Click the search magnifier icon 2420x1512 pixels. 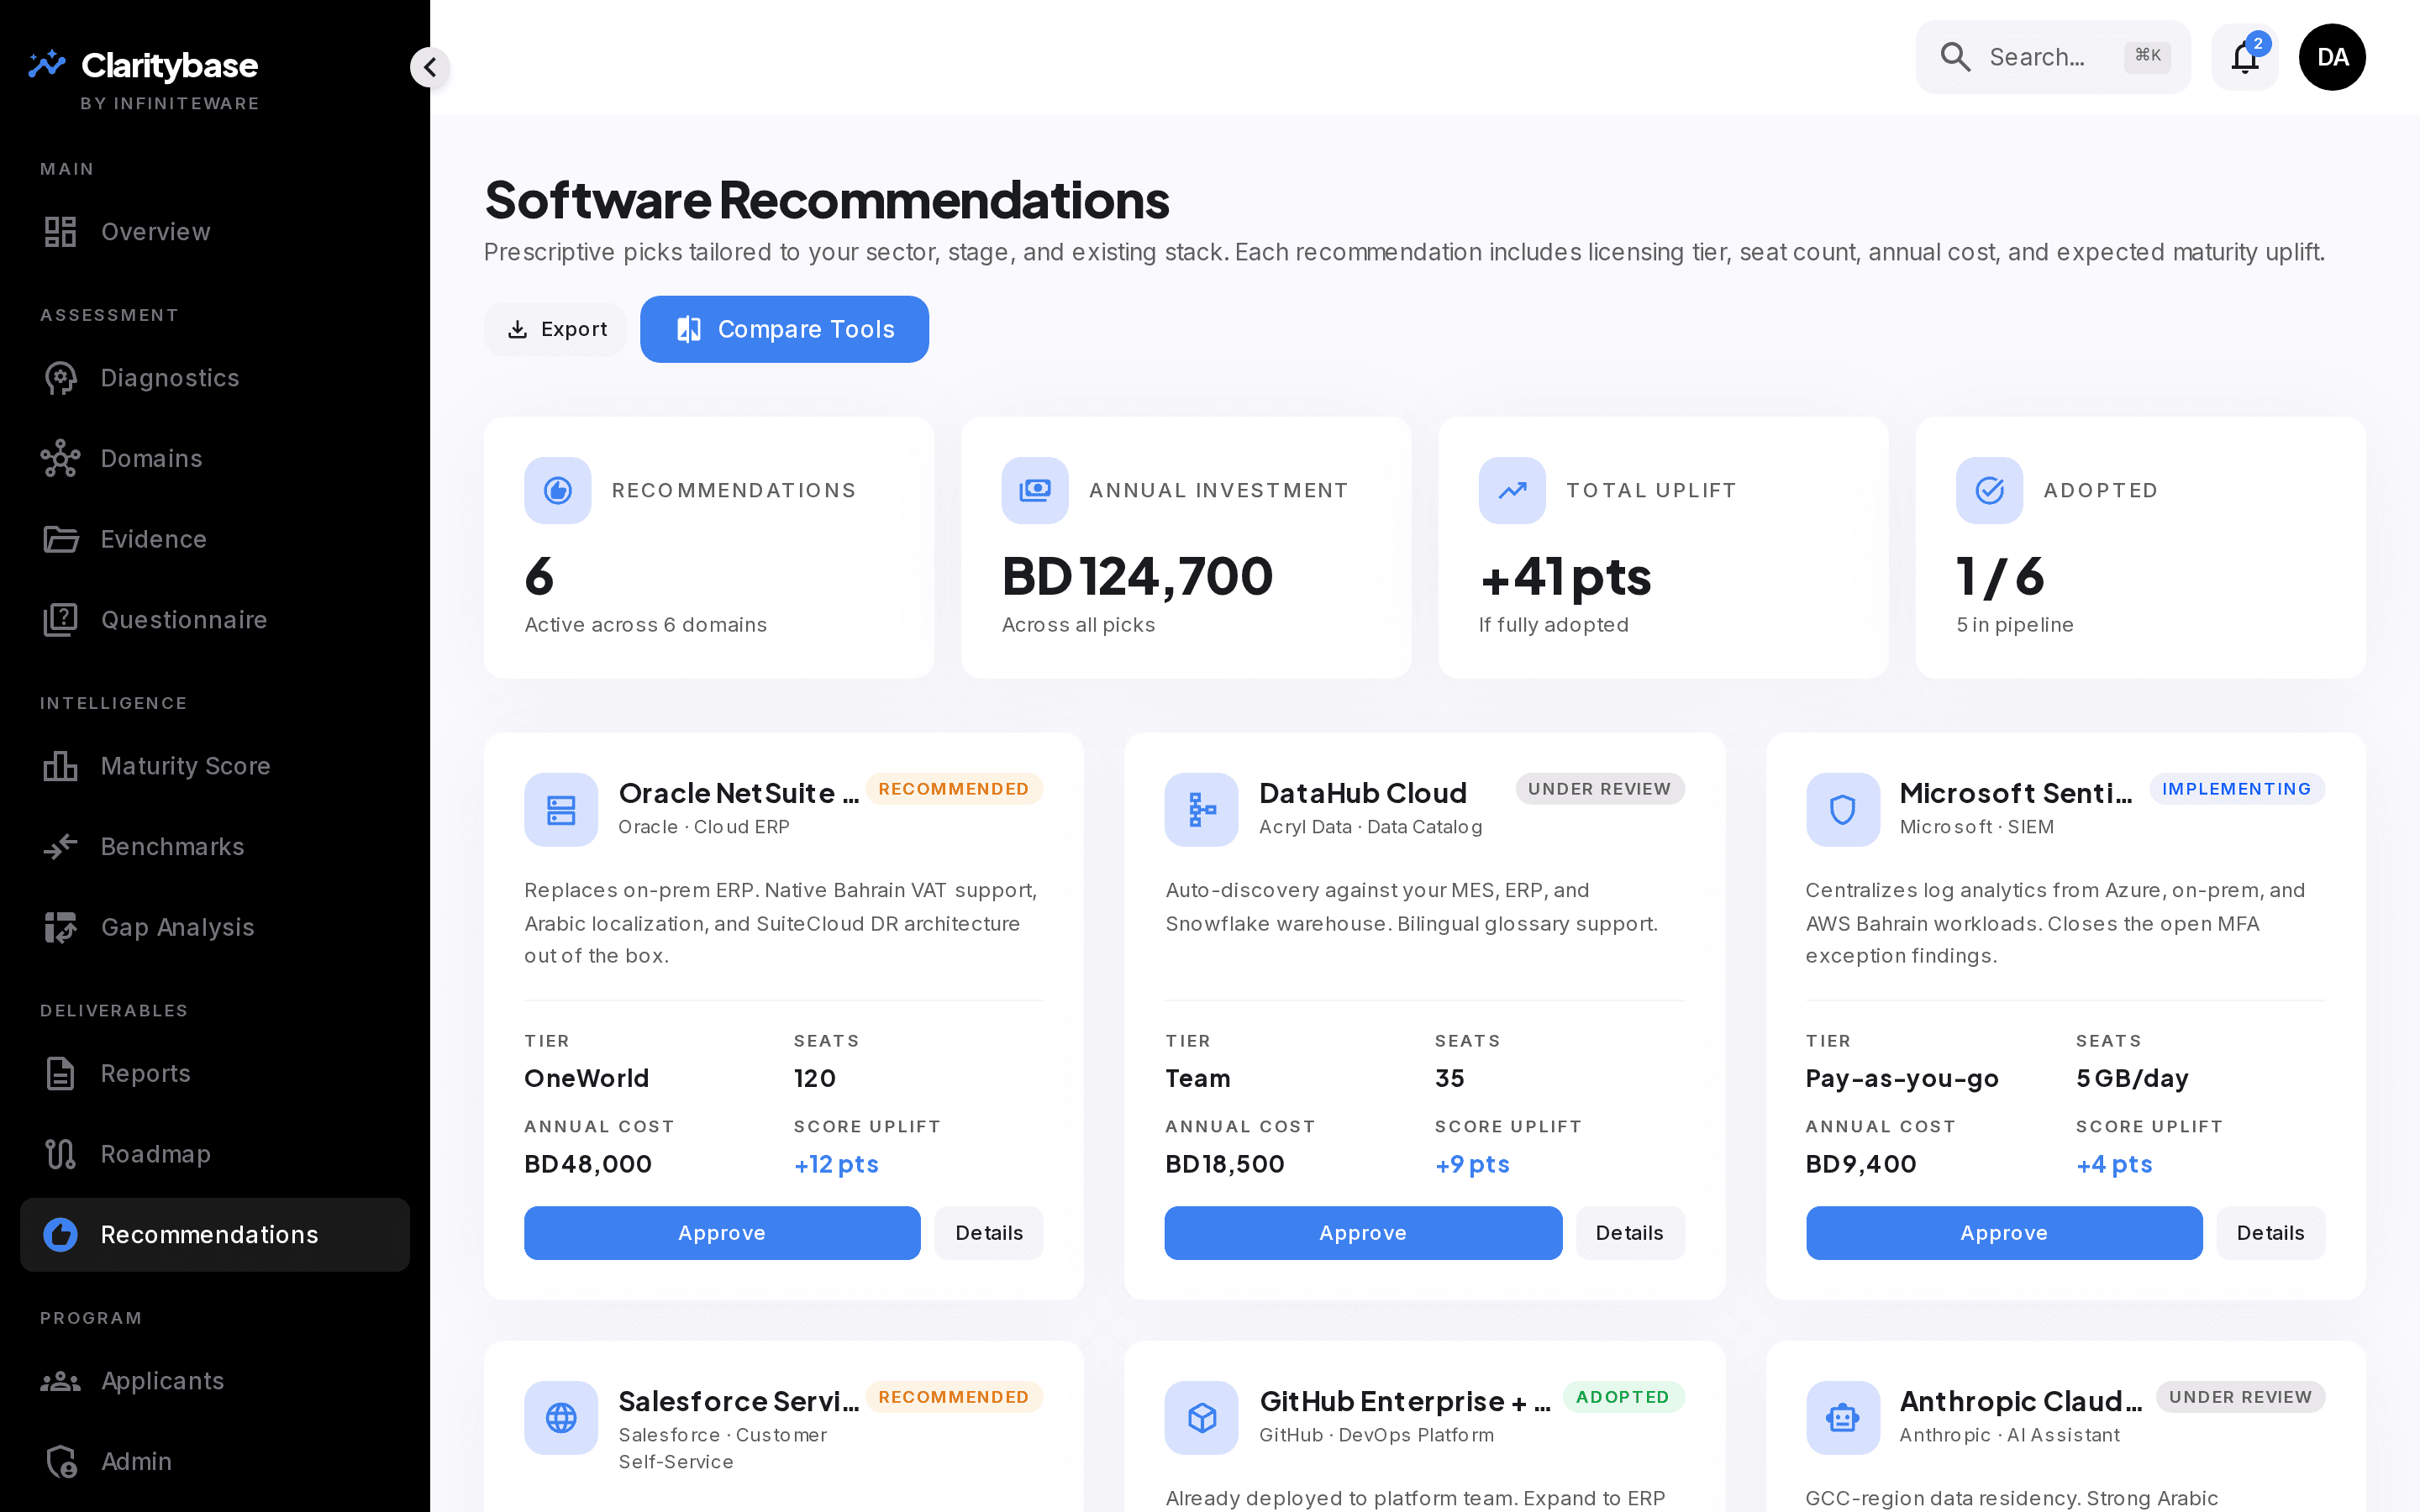tap(1955, 57)
